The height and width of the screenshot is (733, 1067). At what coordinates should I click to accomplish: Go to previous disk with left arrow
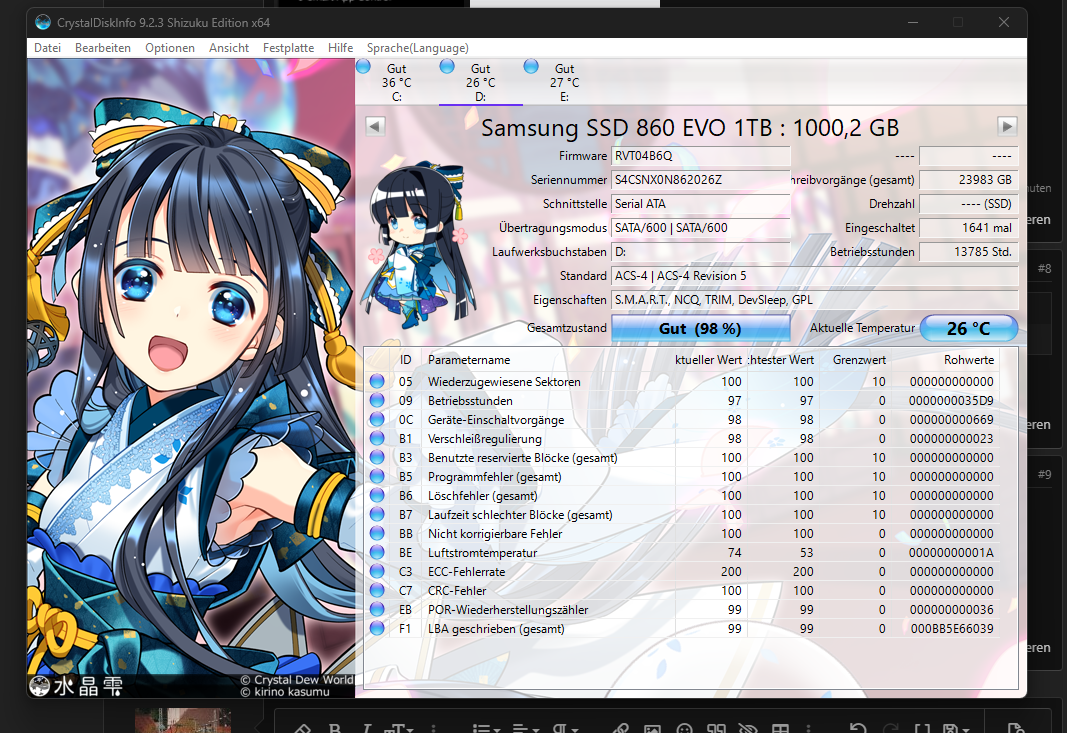(x=375, y=126)
